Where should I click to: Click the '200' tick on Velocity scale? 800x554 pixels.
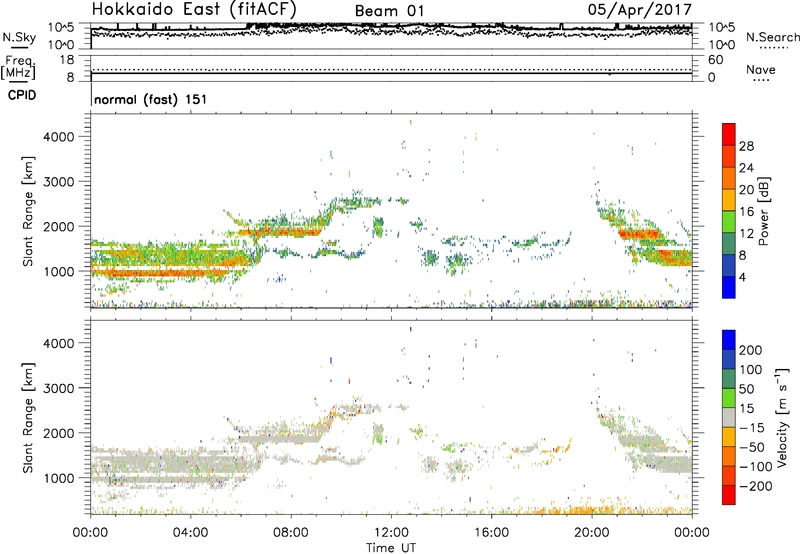tap(751, 350)
